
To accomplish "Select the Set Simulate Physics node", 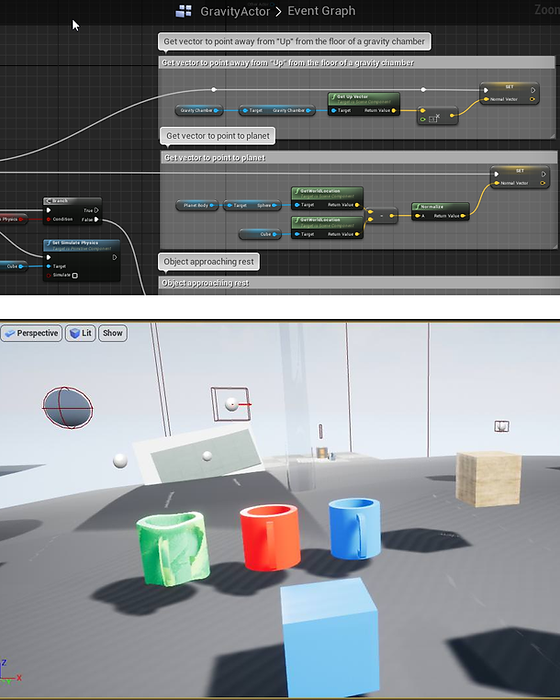I will (x=81, y=260).
